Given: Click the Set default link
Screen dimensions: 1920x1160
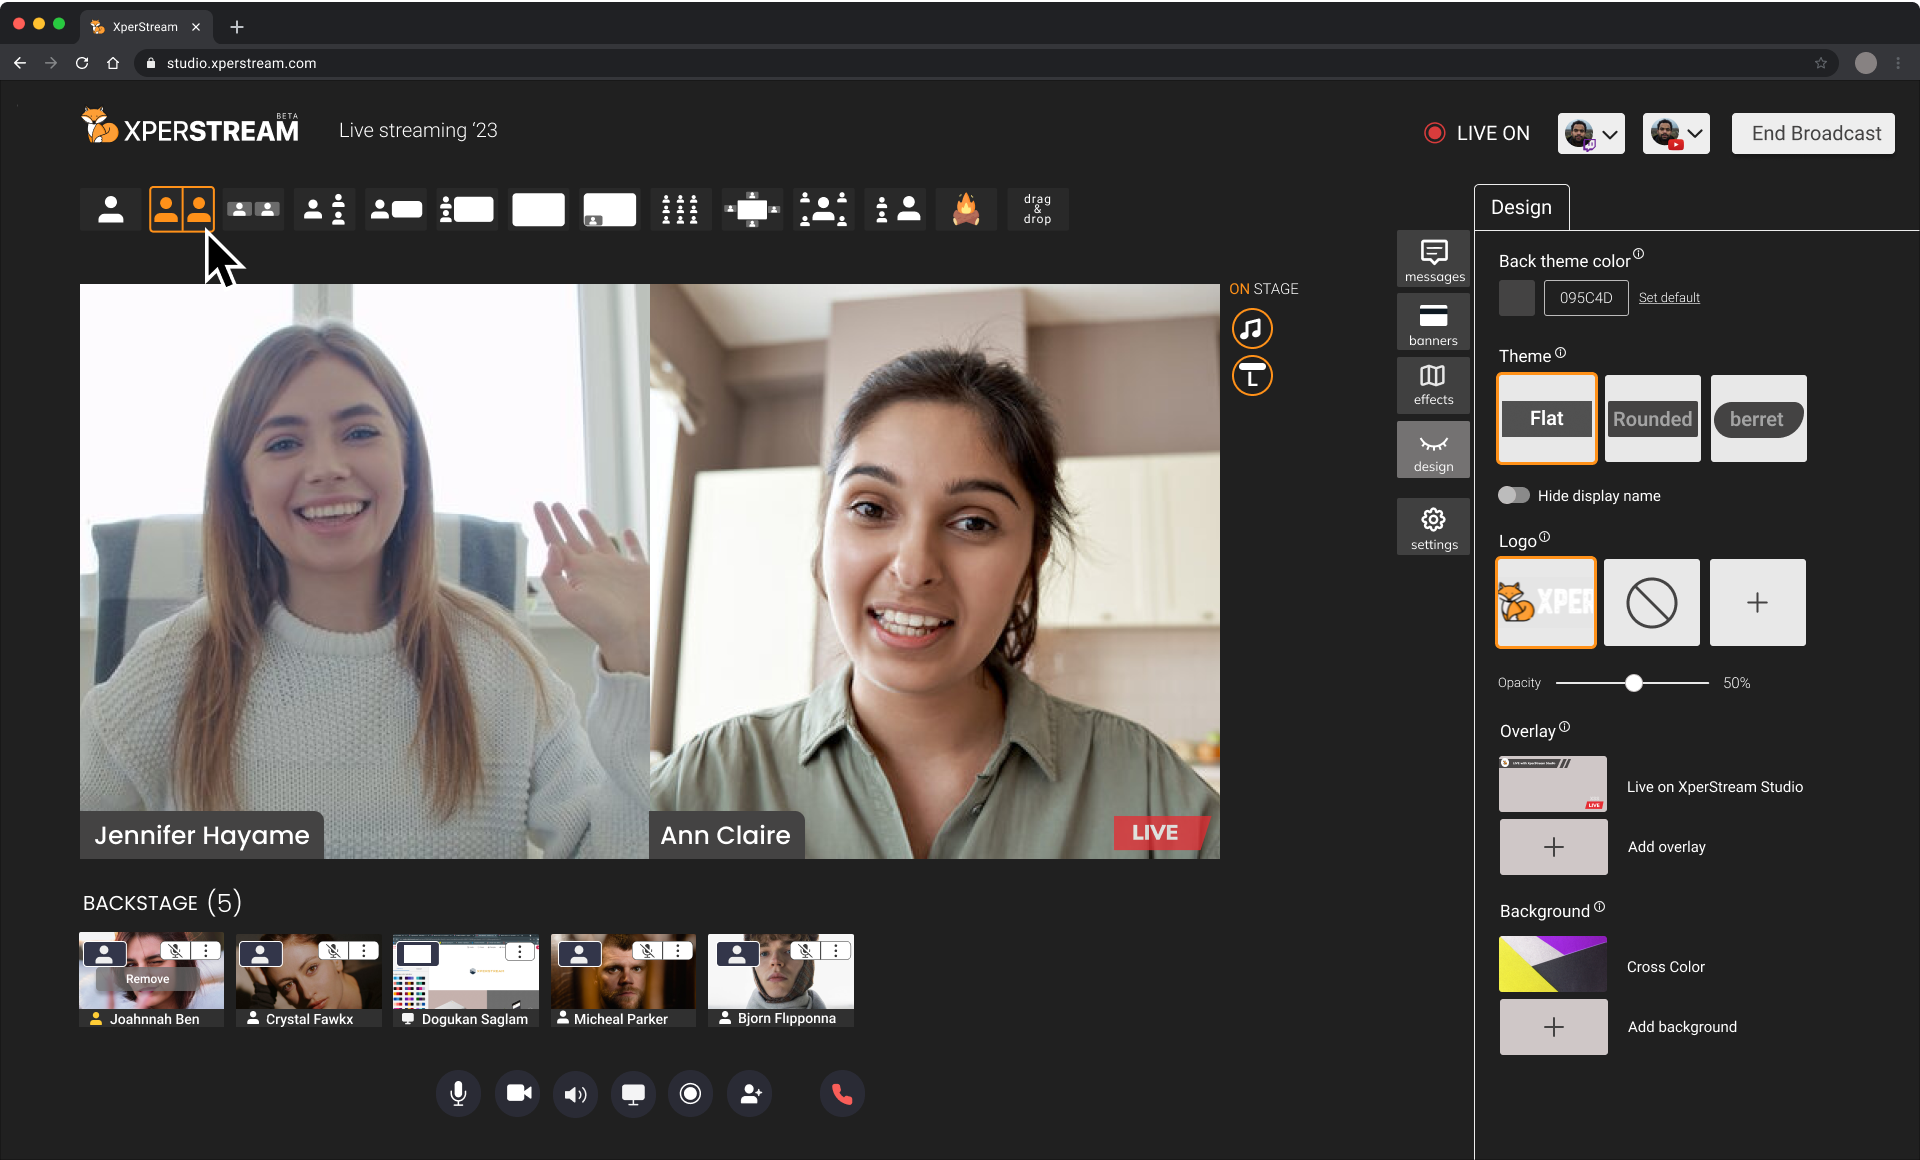Looking at the screenshot, I should [x=1669, y=298].
